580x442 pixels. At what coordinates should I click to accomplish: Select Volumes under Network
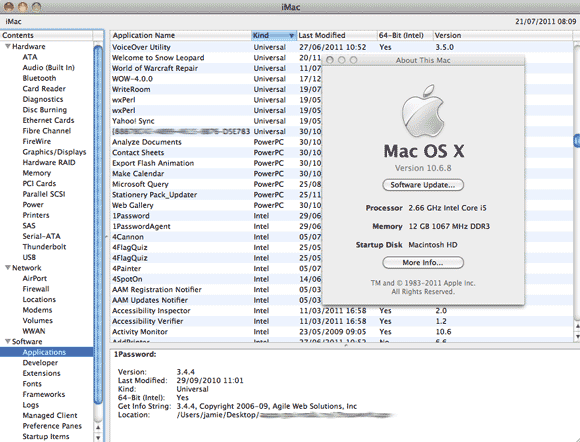tap(37, 320)
